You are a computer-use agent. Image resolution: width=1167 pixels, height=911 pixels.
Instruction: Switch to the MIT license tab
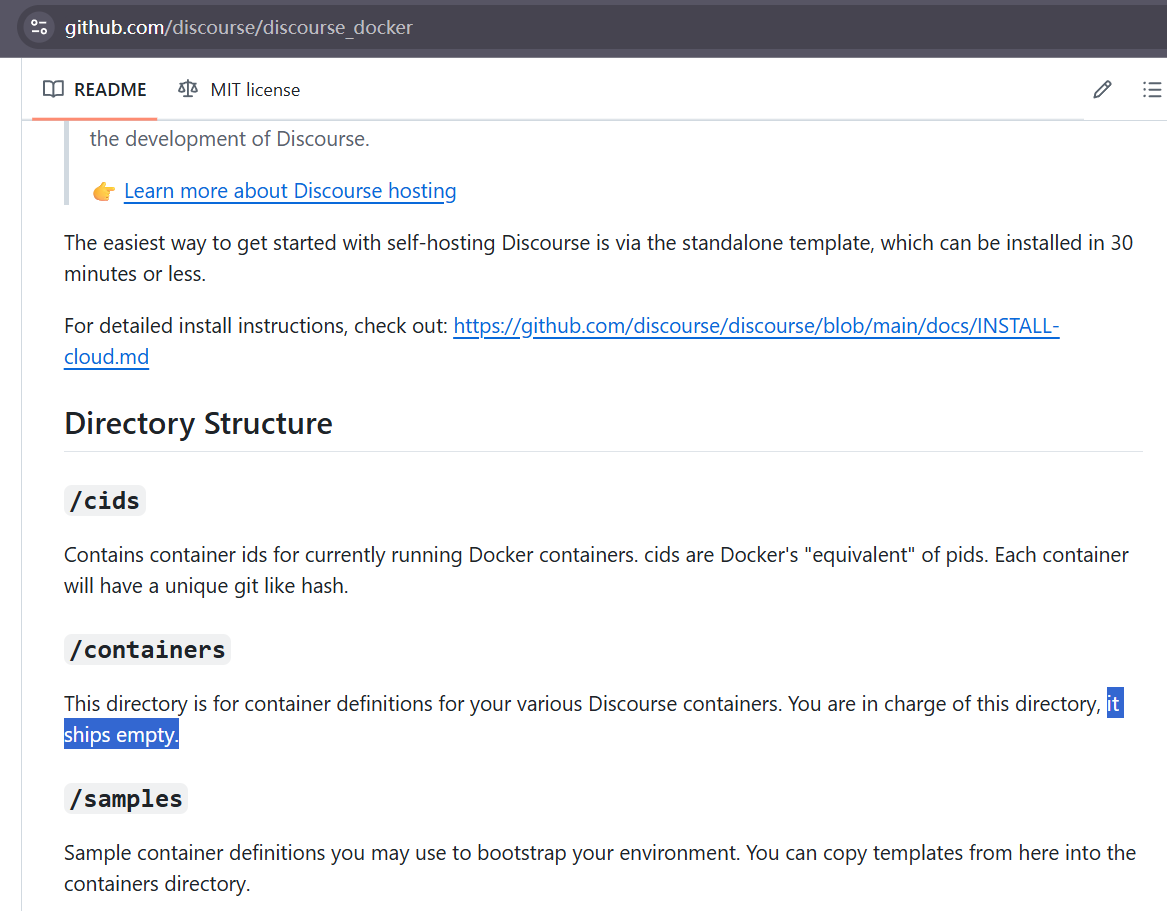(239, 89)
